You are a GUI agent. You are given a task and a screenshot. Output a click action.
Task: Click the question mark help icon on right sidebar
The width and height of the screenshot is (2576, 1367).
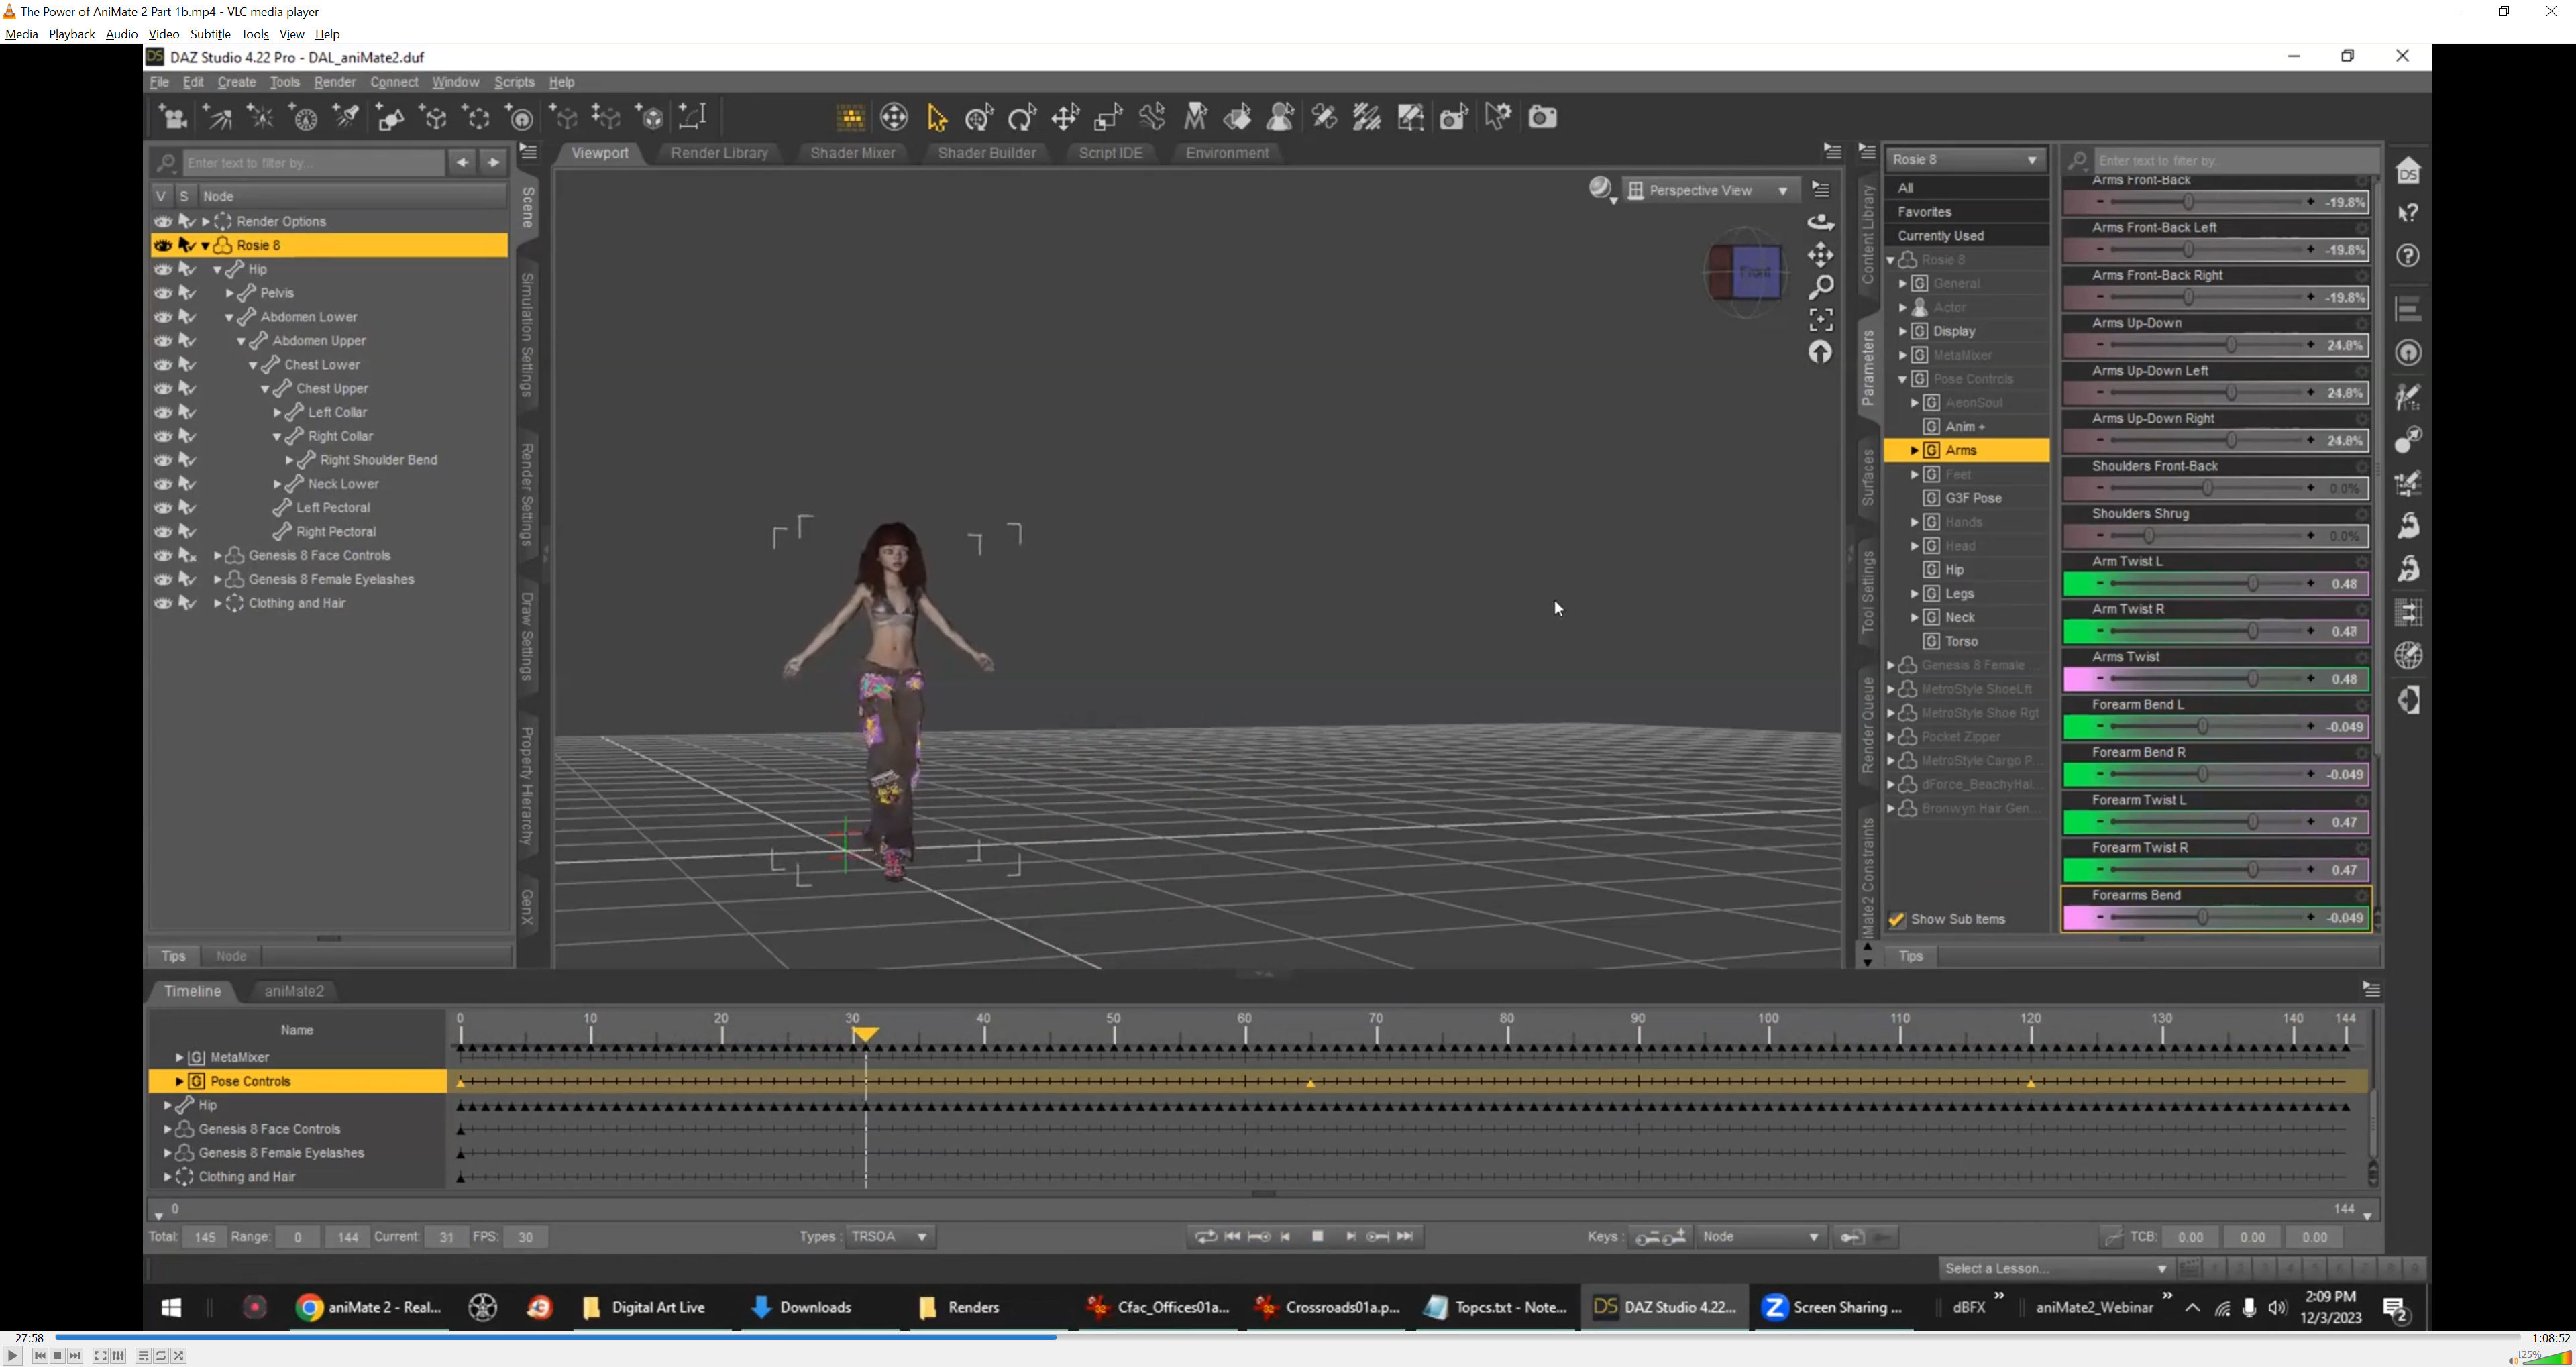coord(2409,255)
